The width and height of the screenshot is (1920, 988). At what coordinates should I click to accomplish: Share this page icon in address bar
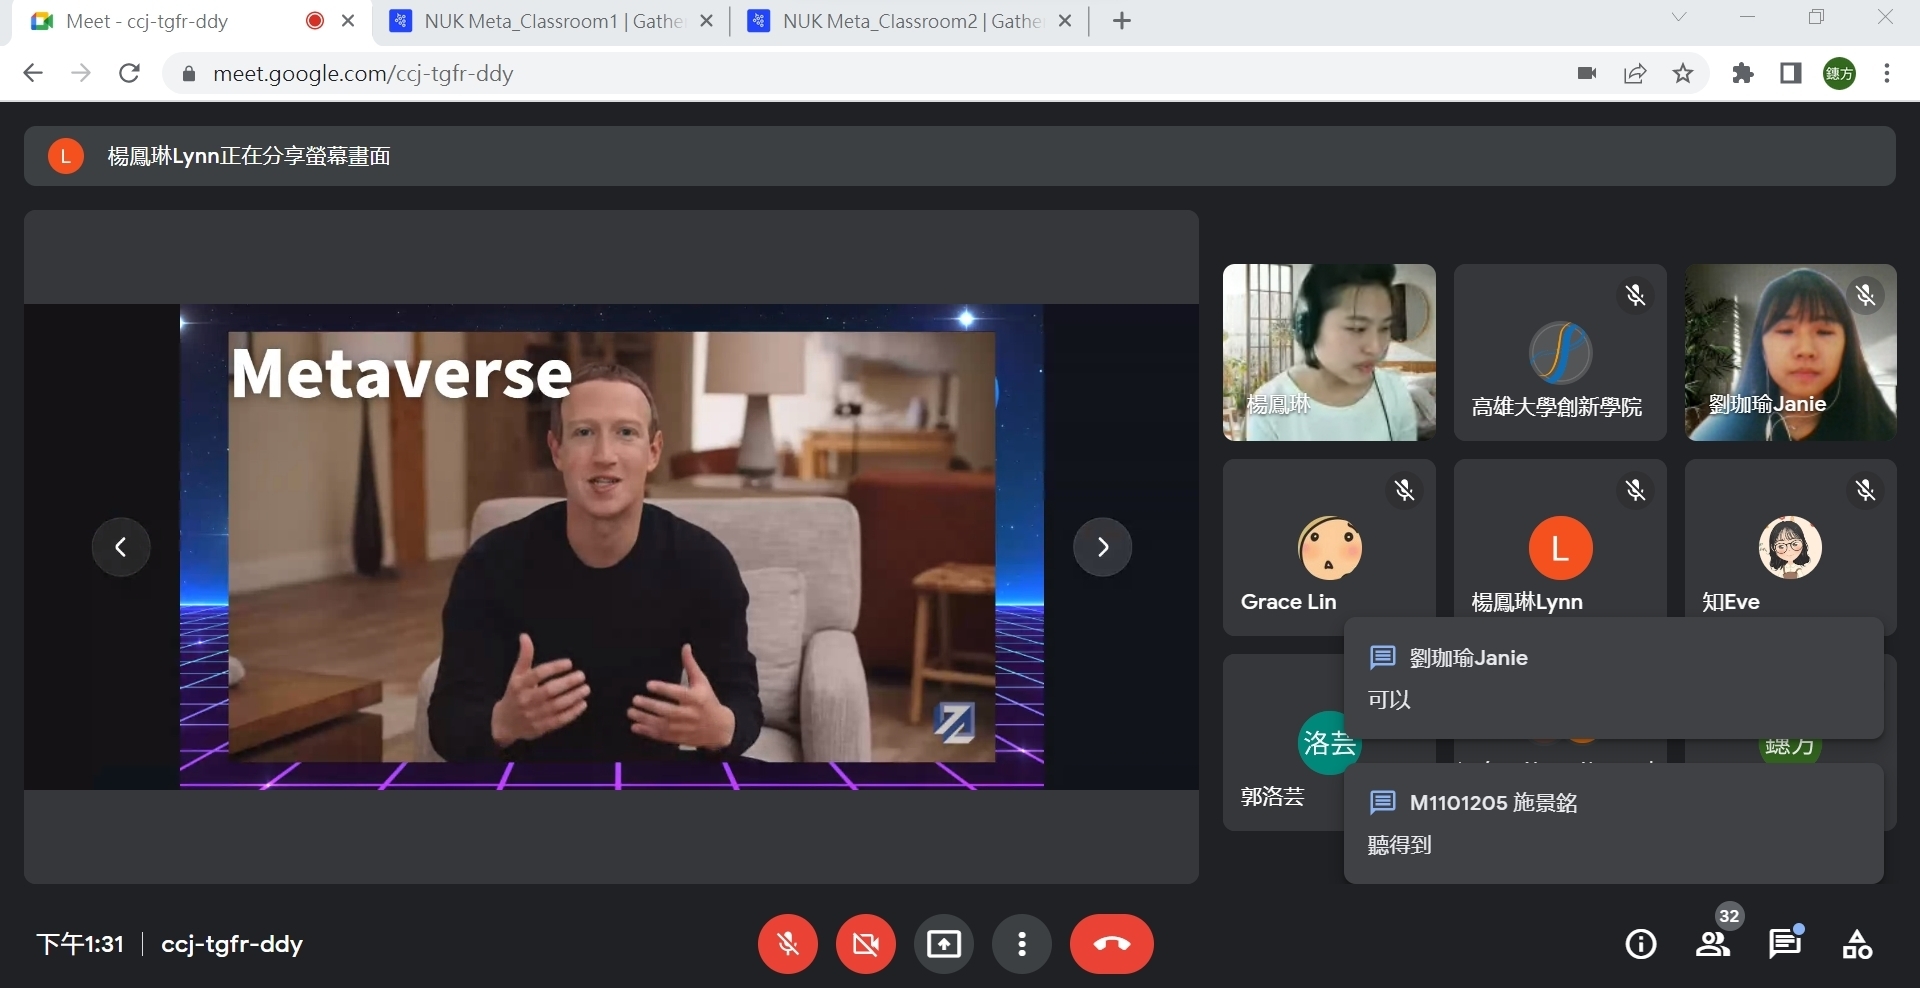[1635, 73]
